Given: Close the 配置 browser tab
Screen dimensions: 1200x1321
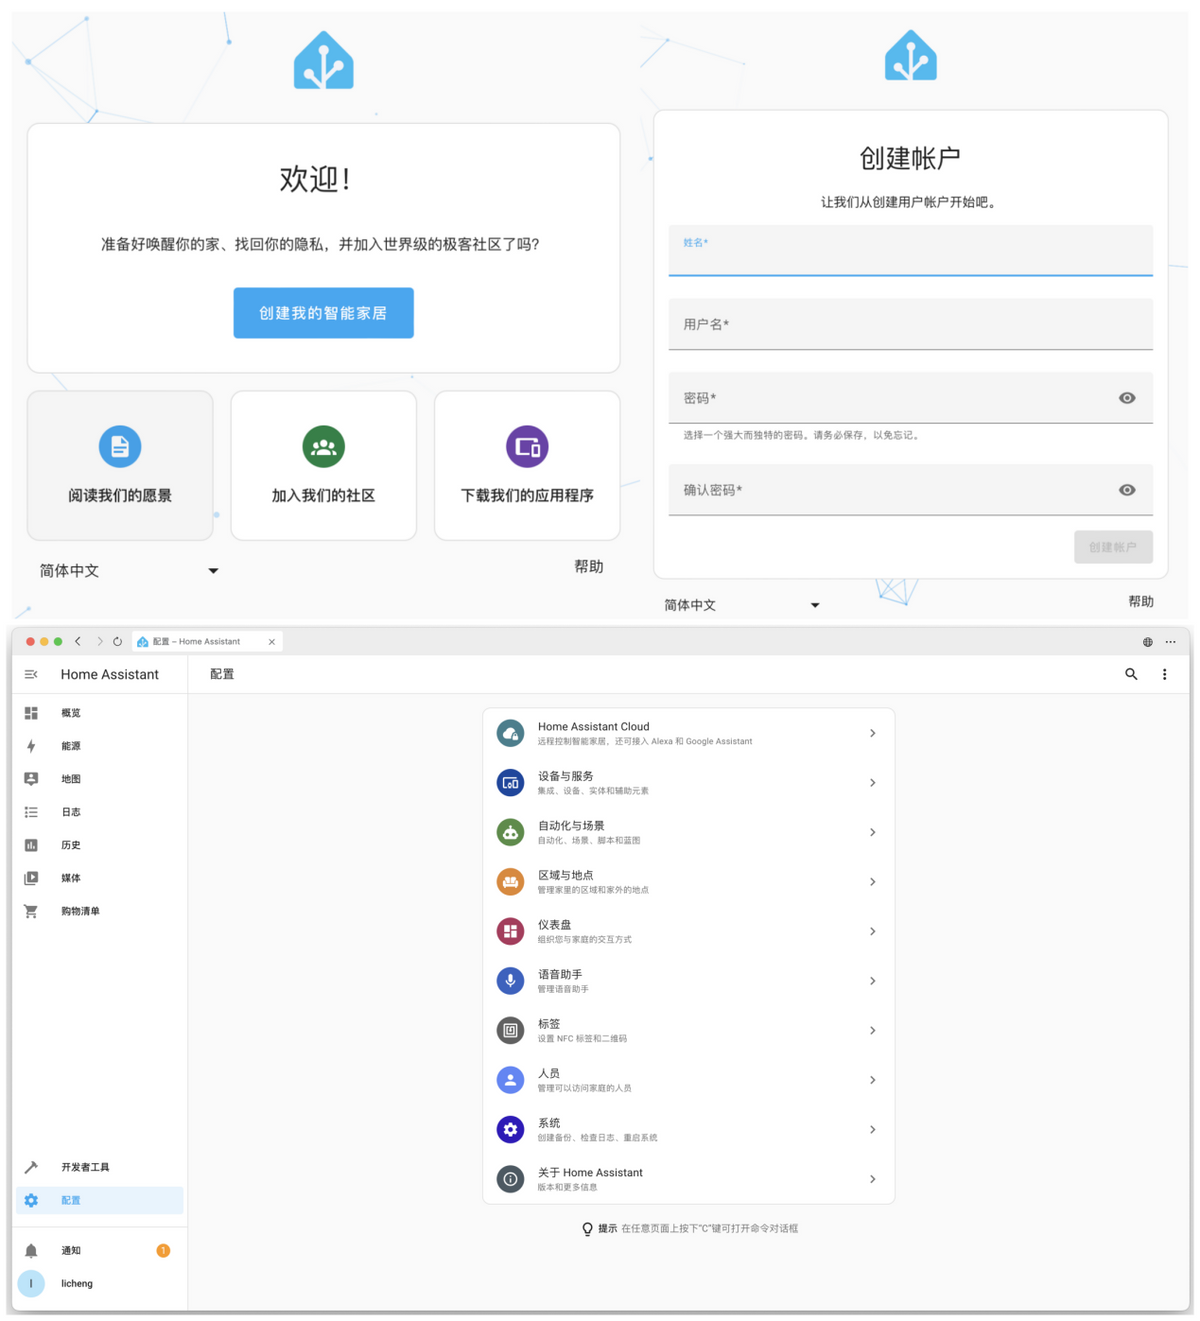Looking at the screenshot, I should coord(271,642).
